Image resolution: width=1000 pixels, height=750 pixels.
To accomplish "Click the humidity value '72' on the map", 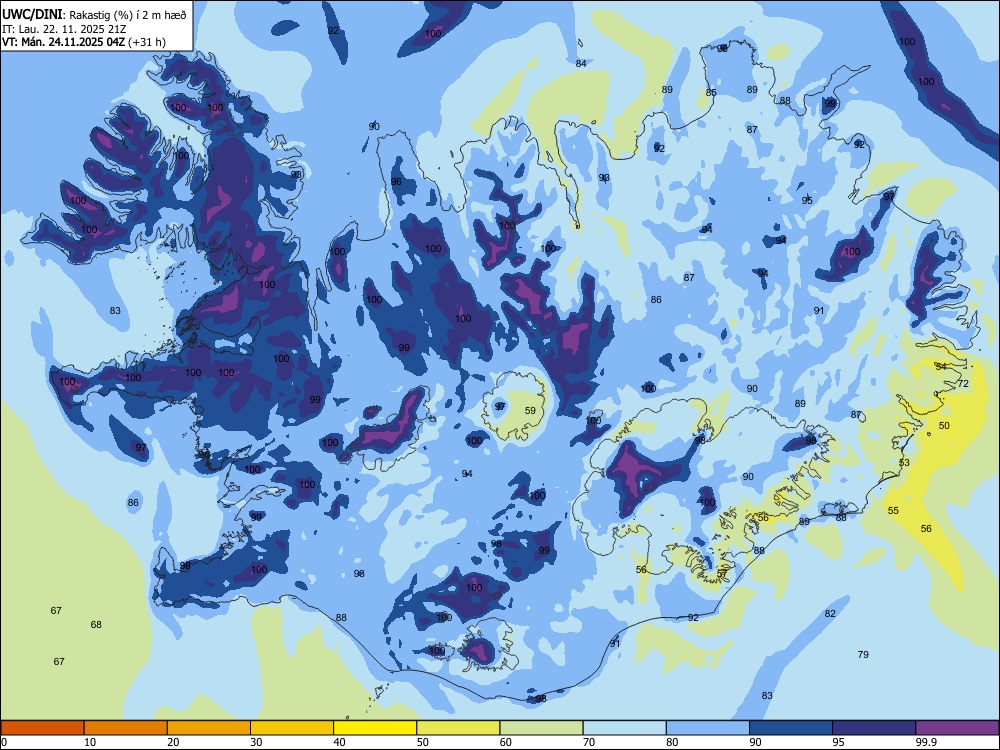I will (963, 384).
